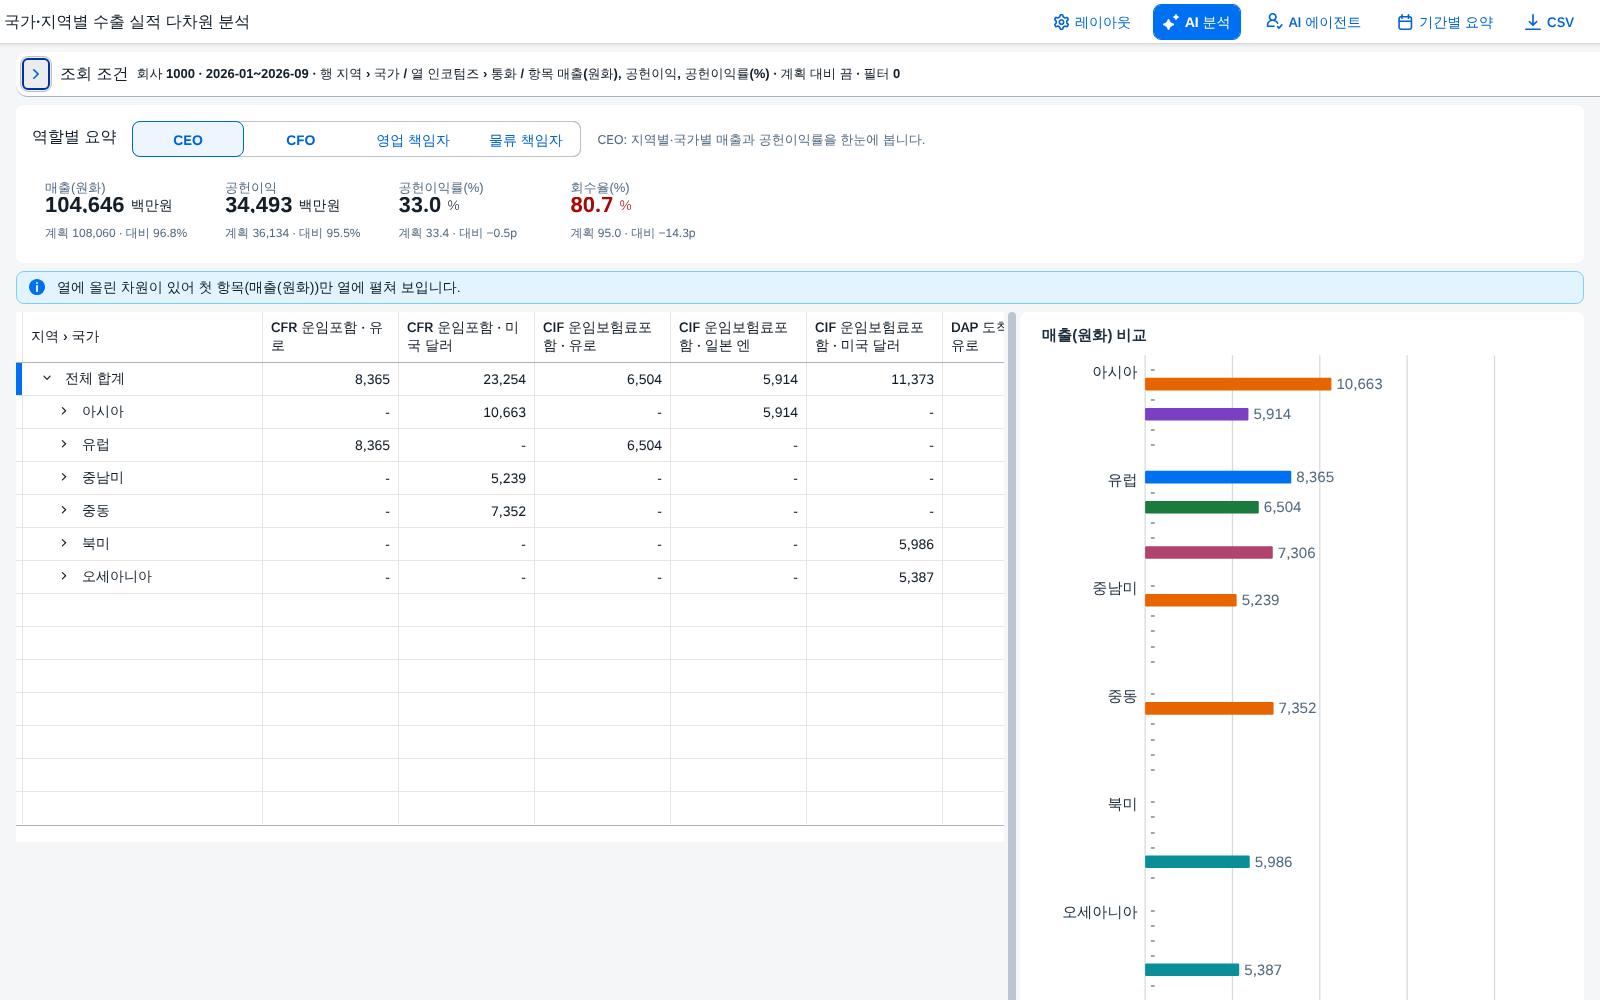1600x1000 pixels.
Task: Click the download icon beside CSV
Action: point(1533,22)
